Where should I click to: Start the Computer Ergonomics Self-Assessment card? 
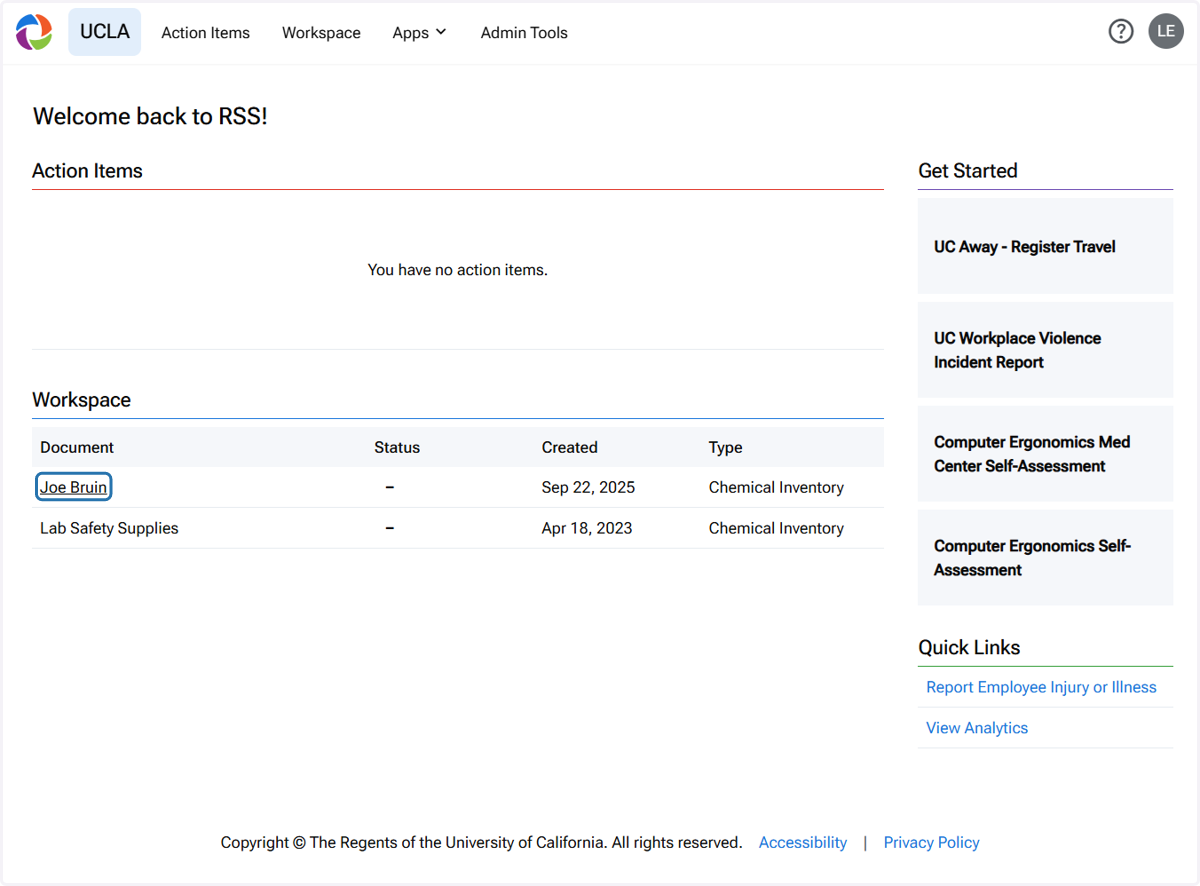click(x=1045, y=558)
